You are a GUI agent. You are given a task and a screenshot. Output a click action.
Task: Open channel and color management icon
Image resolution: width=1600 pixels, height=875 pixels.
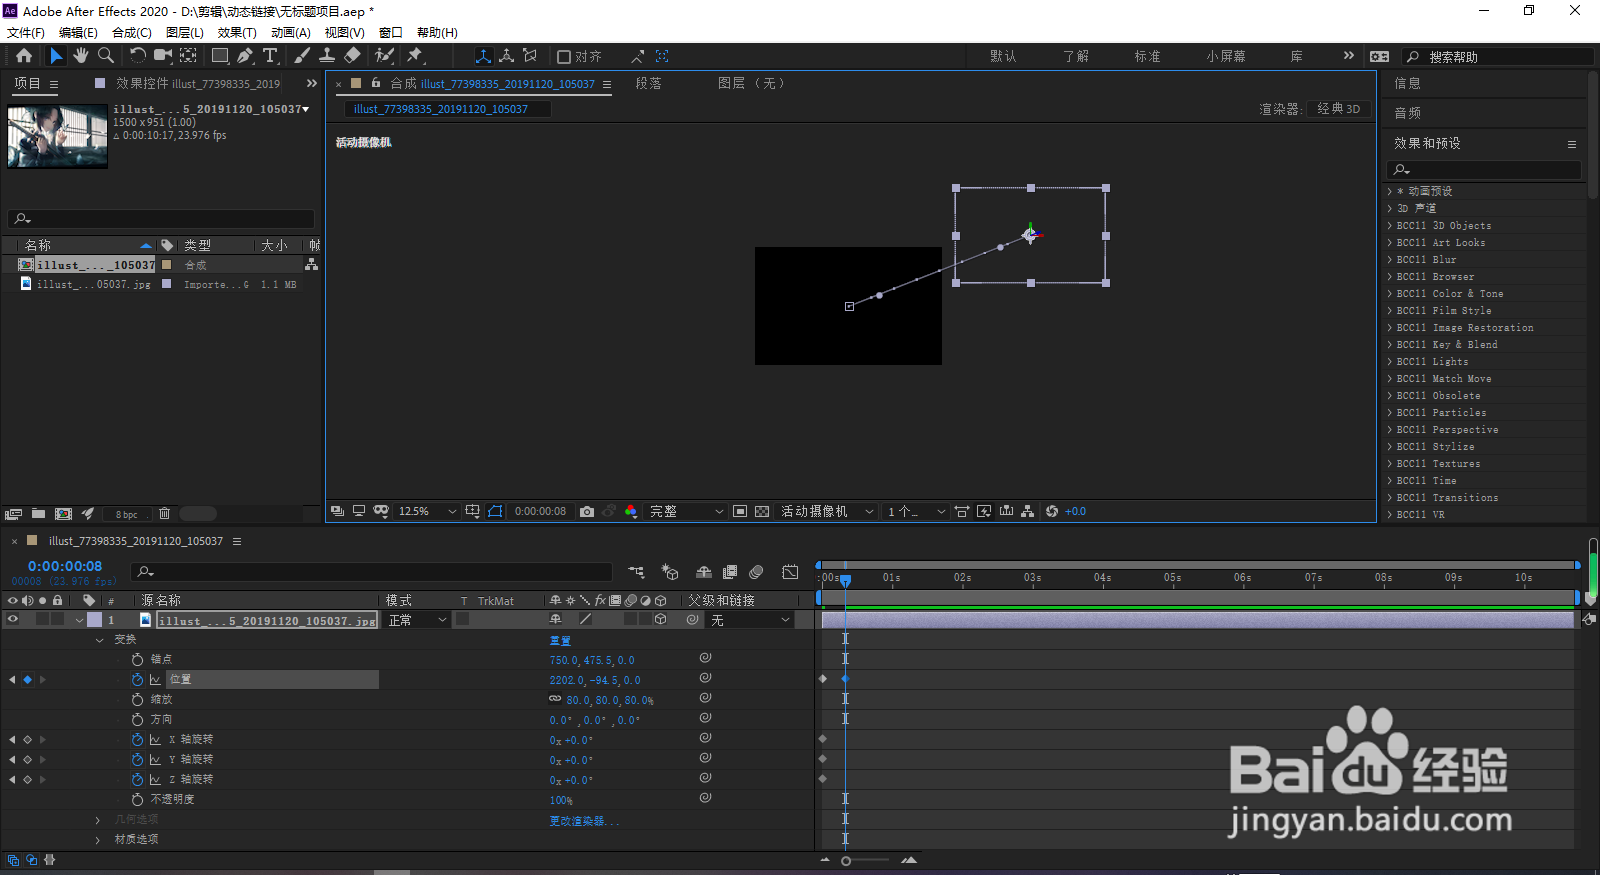pyautogui.click(x=631, y=511)
